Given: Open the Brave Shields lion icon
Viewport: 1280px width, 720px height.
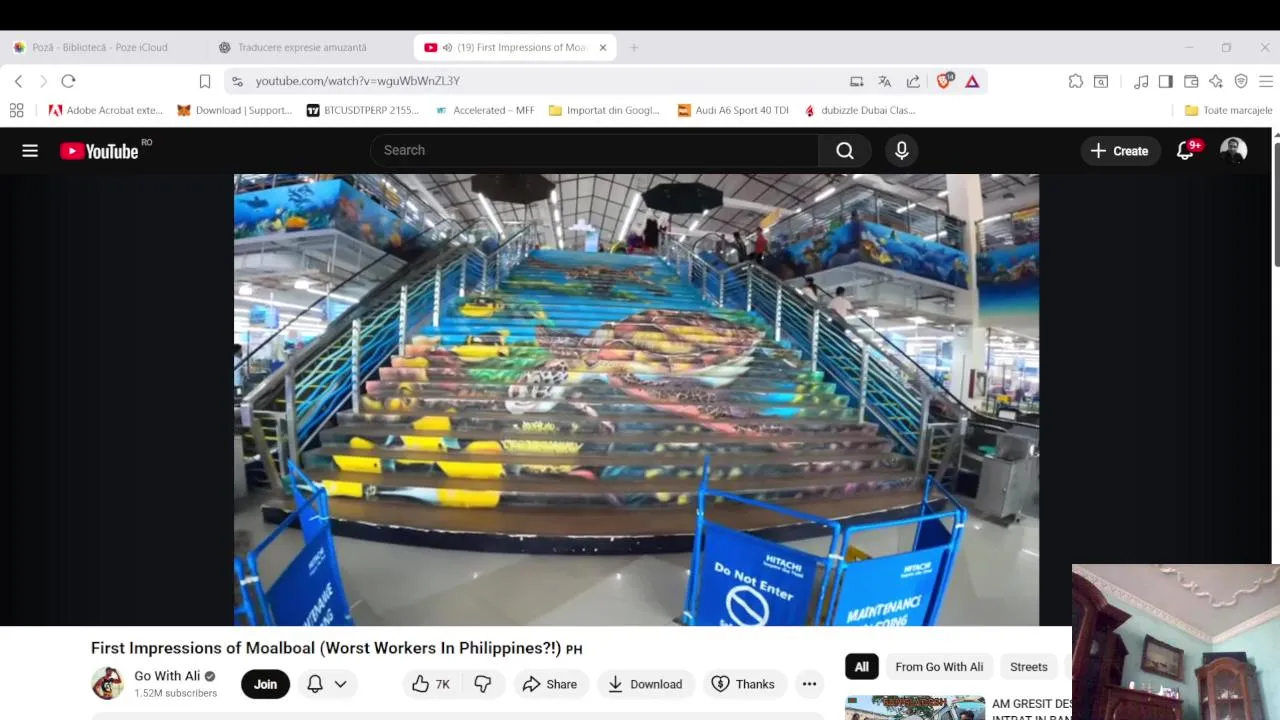Looking at the screenshot, I should [943, 81].
